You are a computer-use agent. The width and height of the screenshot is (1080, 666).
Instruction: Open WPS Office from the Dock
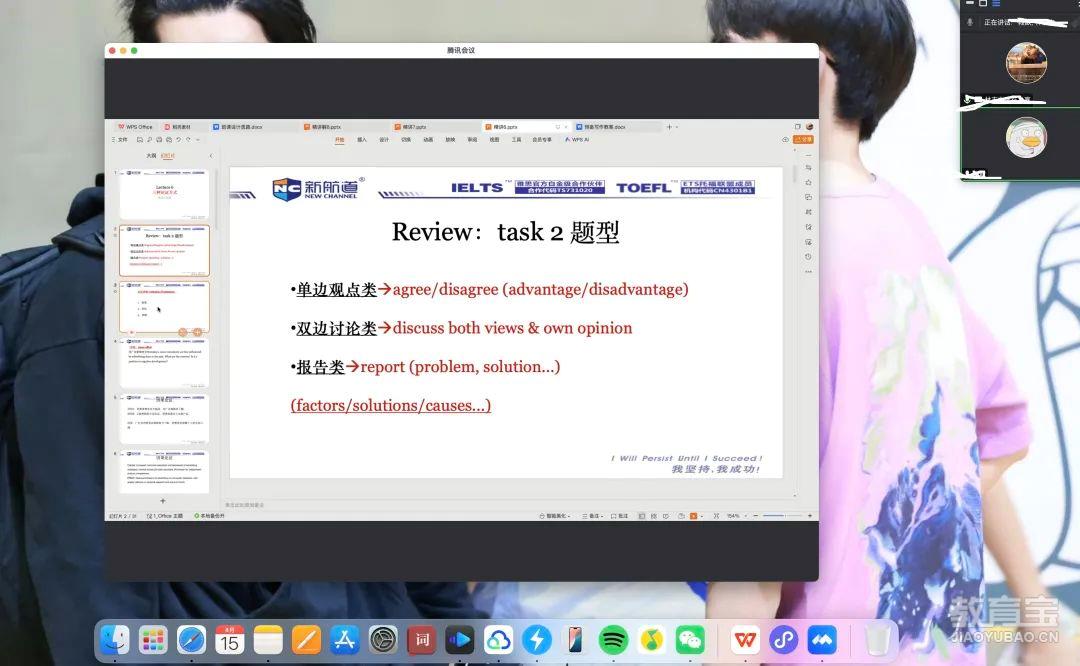tap(745, 640)
